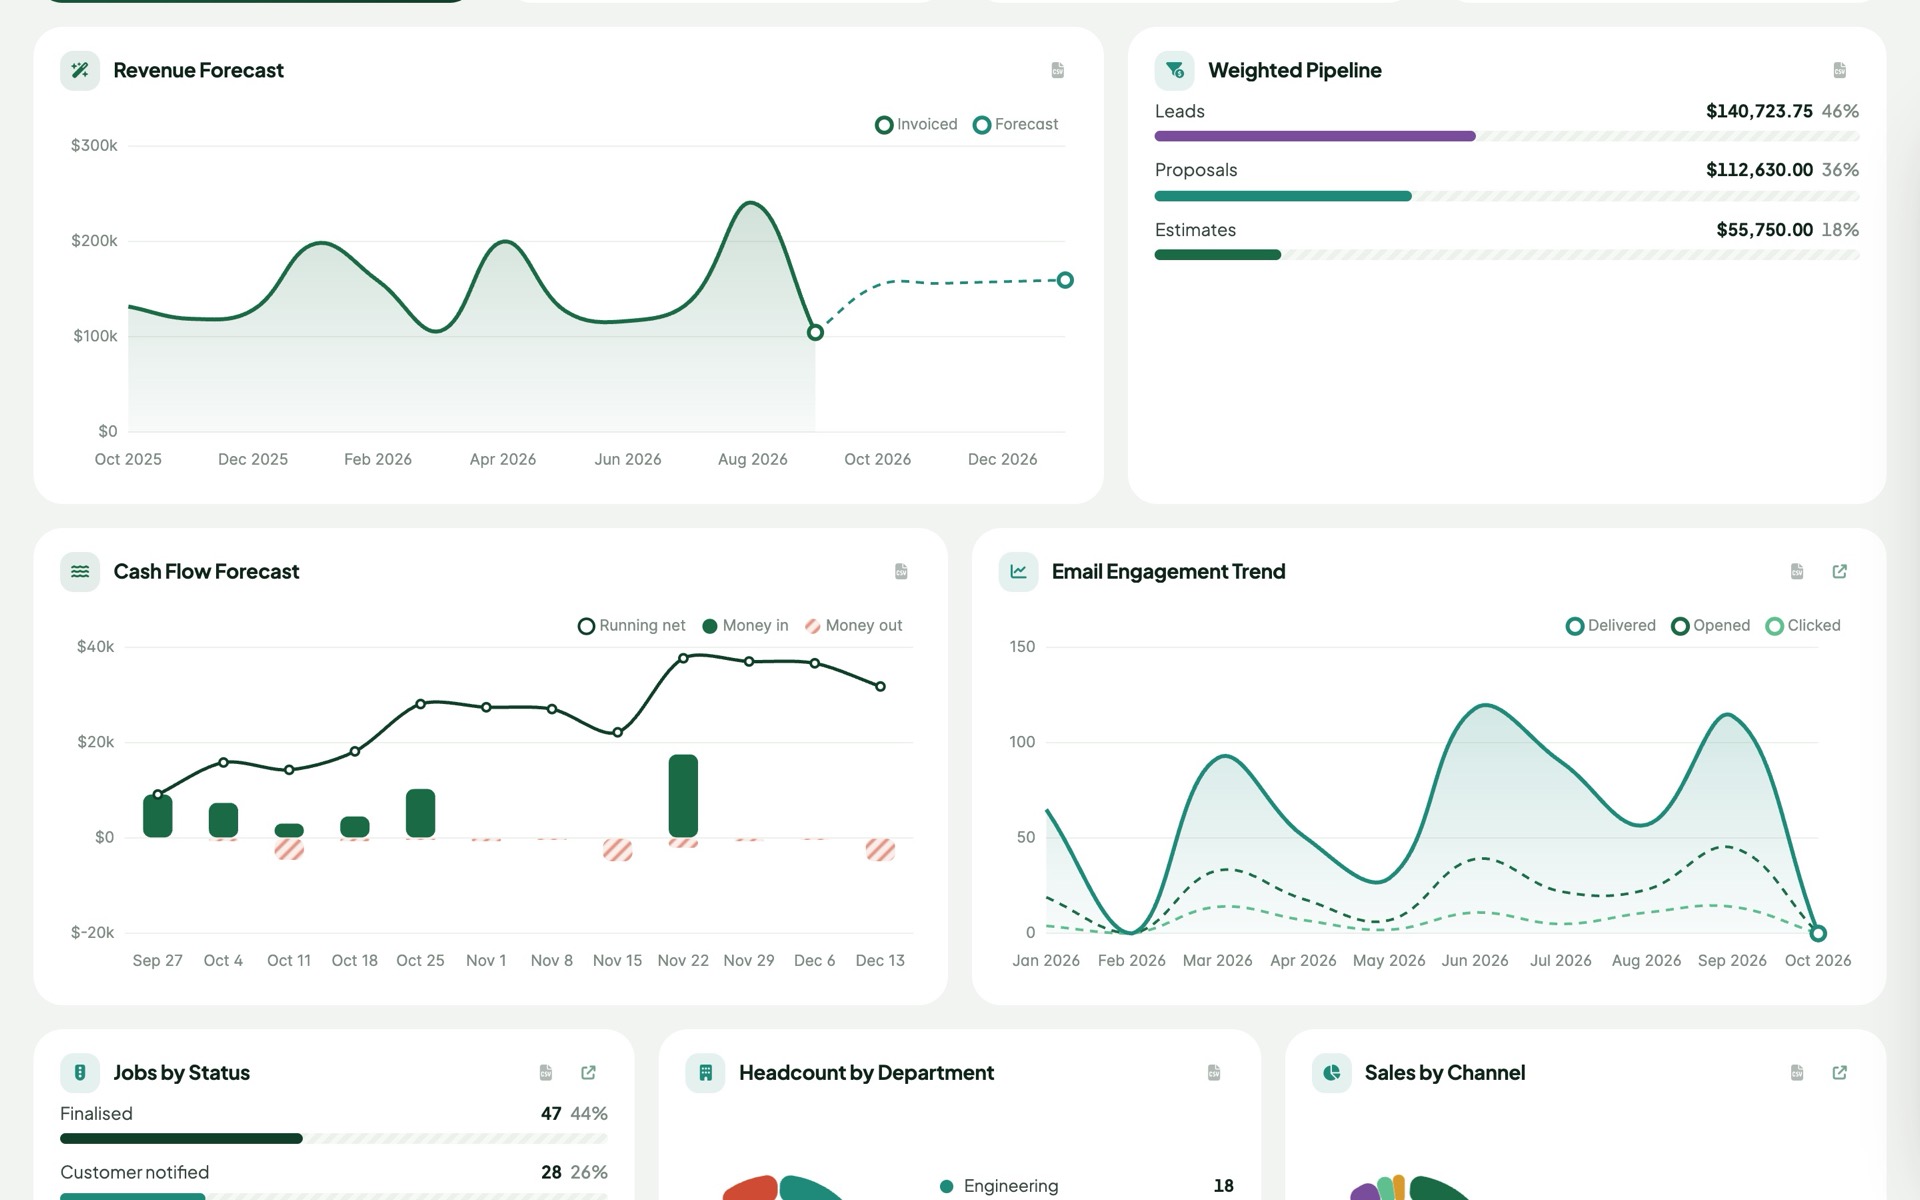Toggle the Clicked legend series
The width and height of the screenshot is (1920, 1200).
(1803, 625)
